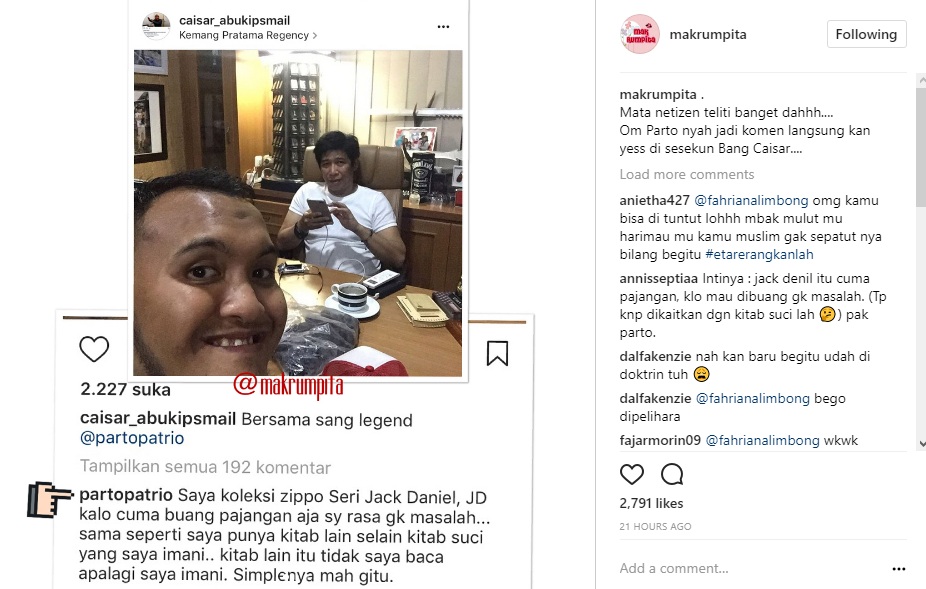Follow the @partopatrio mention link

click(132, 438)
